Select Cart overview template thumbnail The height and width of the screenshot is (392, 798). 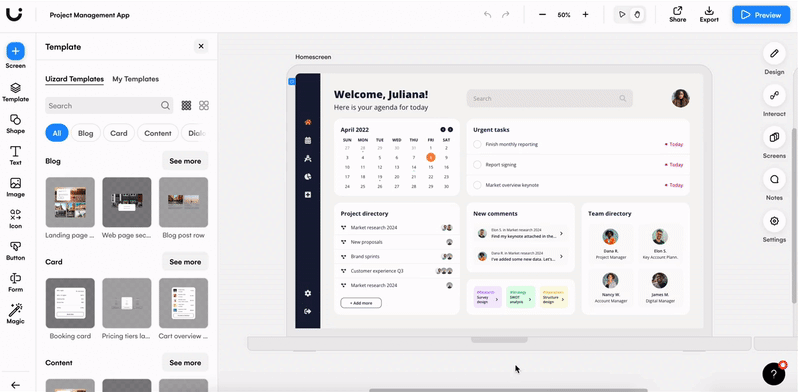pyautogui.click(x=183, y=303)
